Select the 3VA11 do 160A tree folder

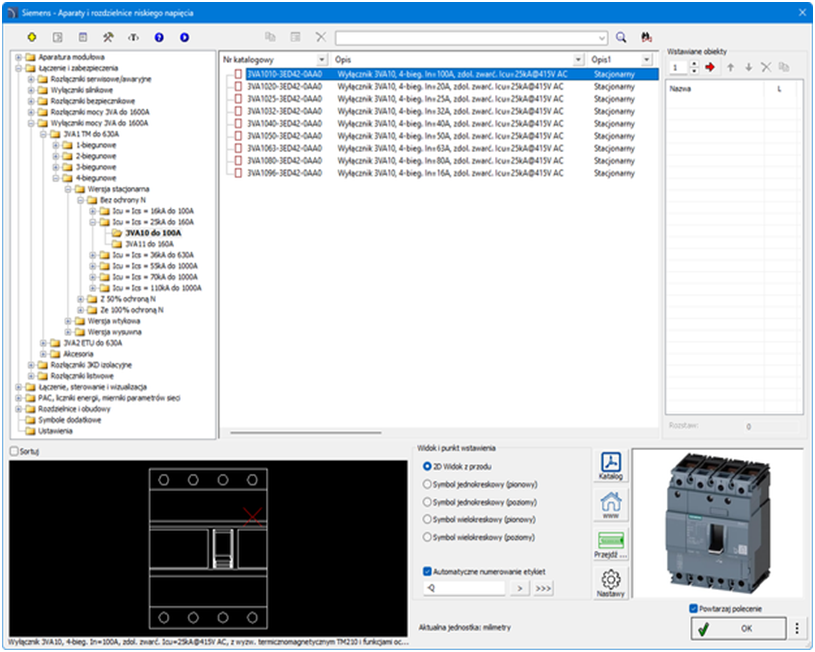pos(149,244)
